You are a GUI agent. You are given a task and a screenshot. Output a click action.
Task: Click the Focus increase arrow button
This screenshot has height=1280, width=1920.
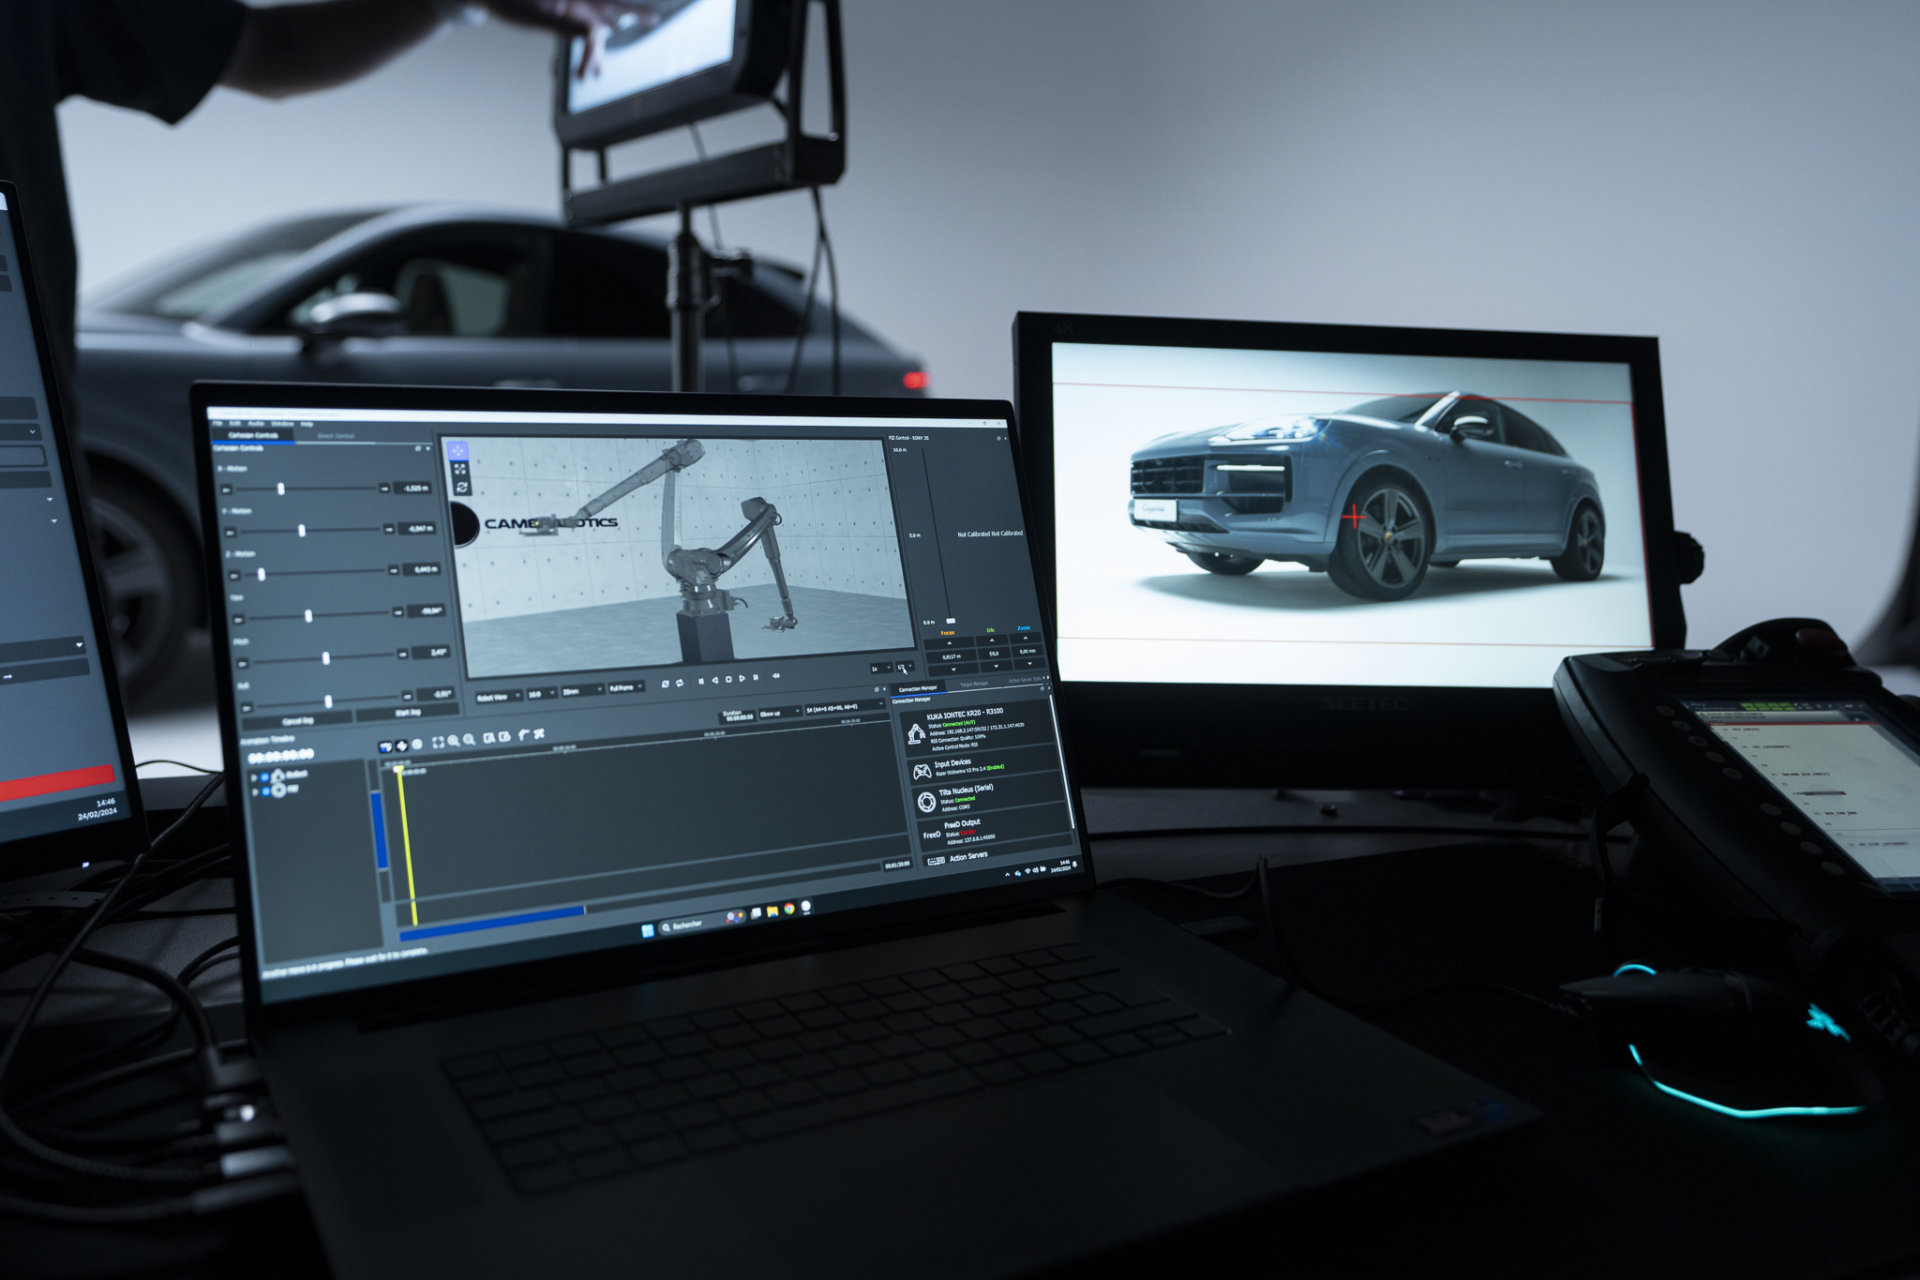pyautogui.click(x=948, y=643)
